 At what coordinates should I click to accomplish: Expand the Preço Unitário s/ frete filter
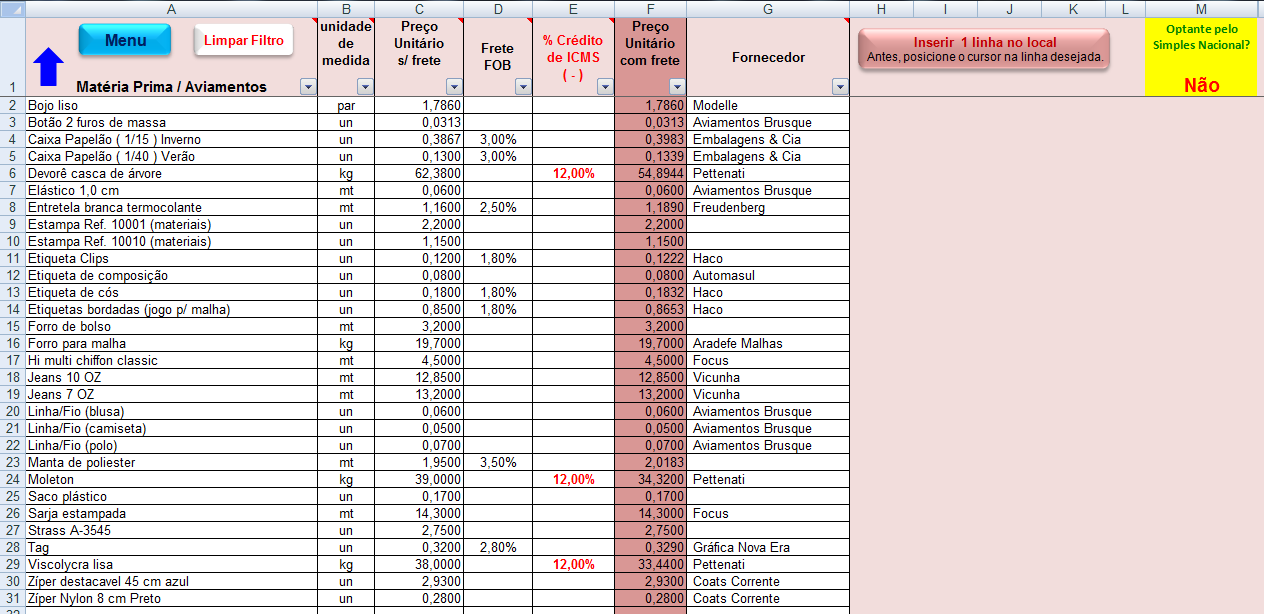[455, 87]
